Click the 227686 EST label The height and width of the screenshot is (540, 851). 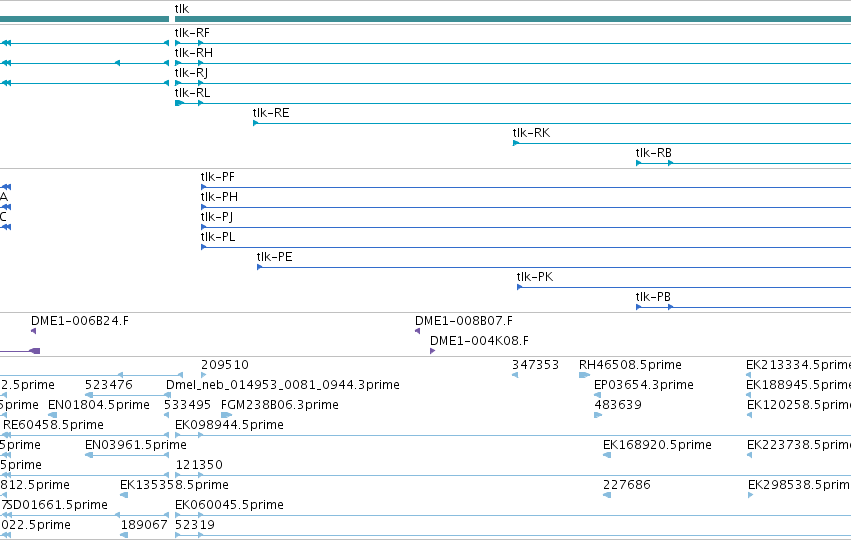pyautogui.click(x=627, y=485)
